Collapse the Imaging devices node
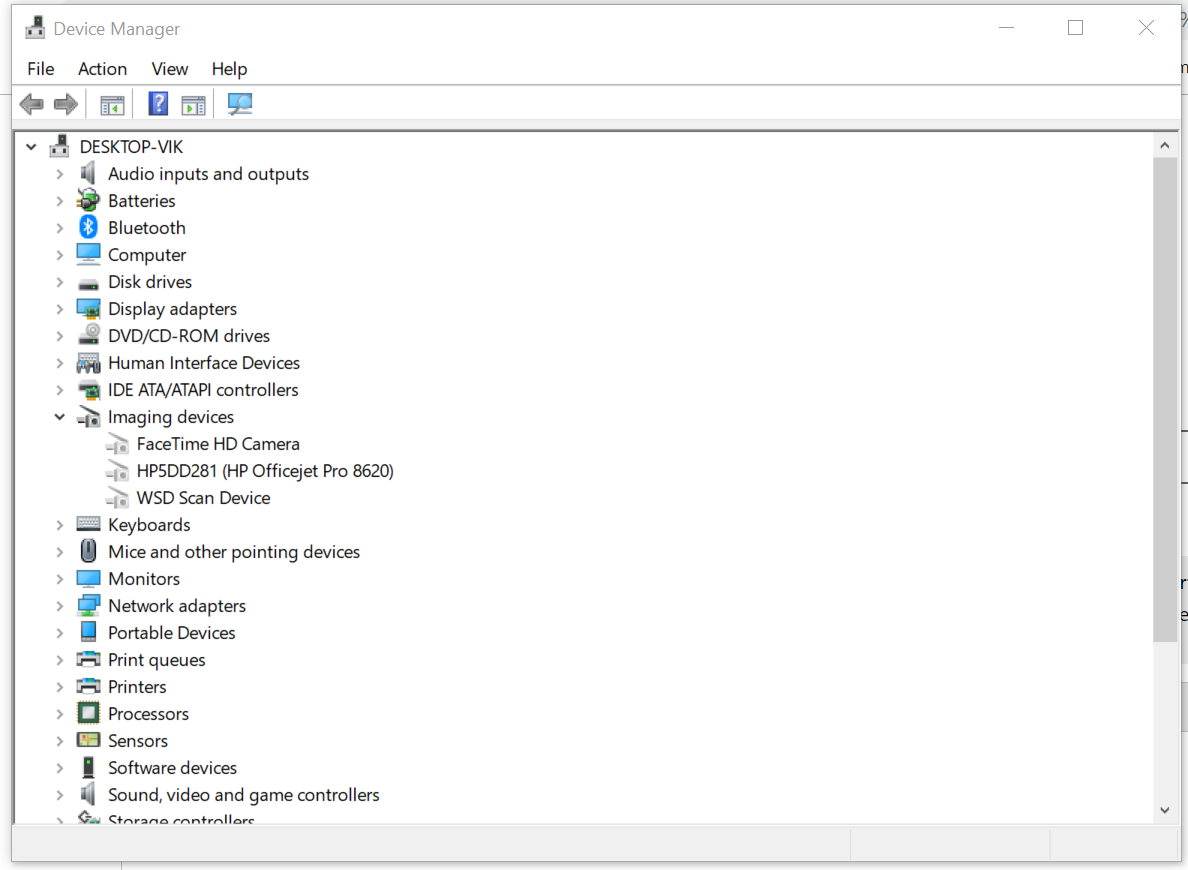The height and width of the screenshot is (870, 1188). (x=59, y=417)
